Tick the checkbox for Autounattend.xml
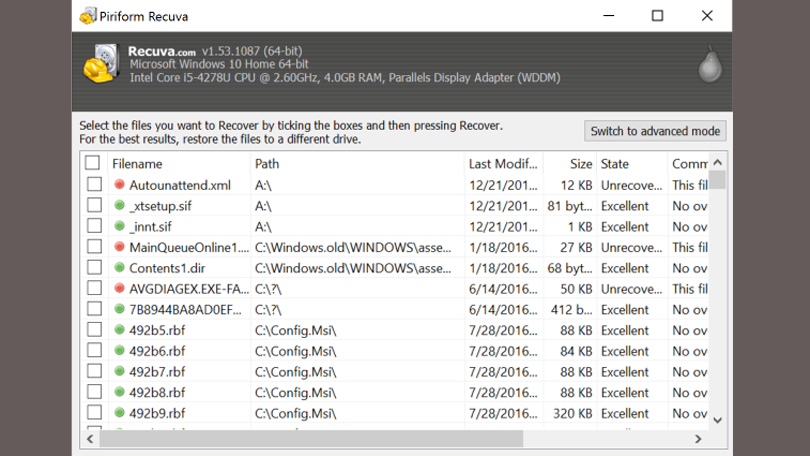This screenshot has width=810, height=456. [x=94, y=185]
